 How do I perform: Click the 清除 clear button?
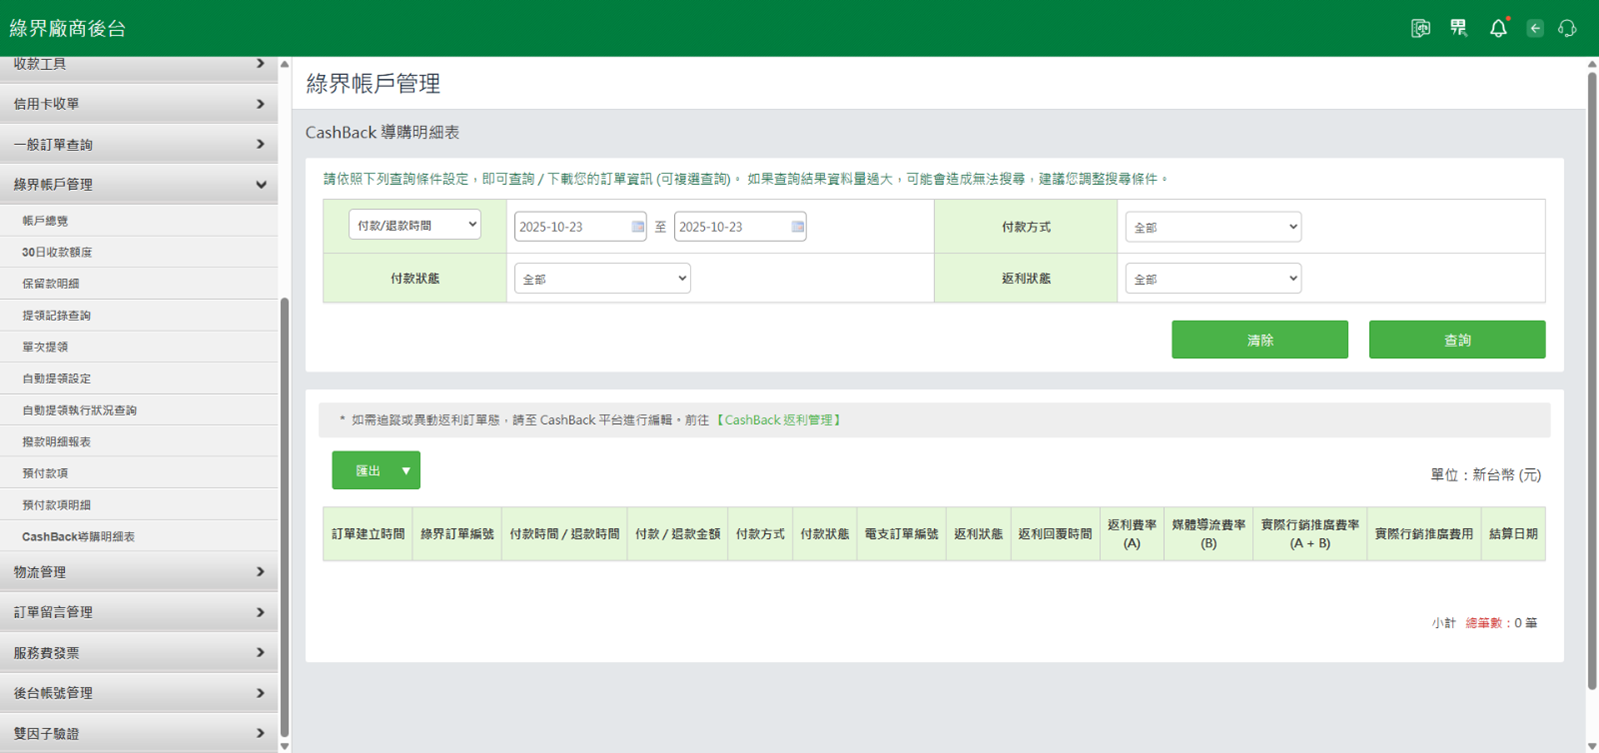coord(1259,340)
